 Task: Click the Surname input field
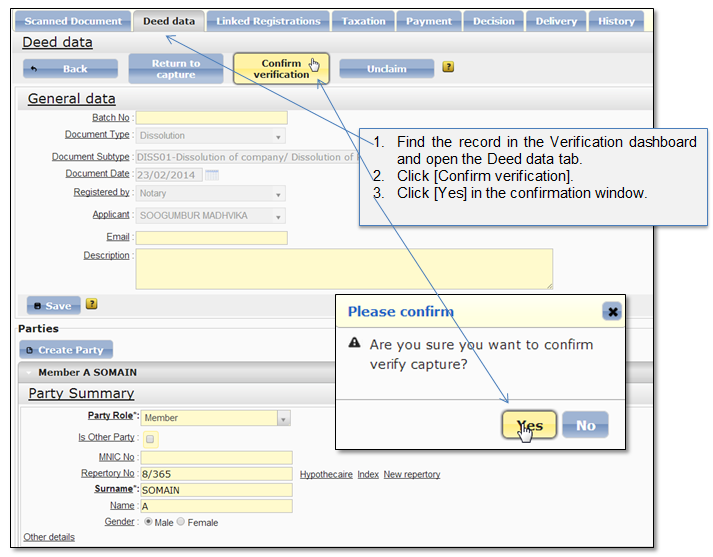(216, 490)
